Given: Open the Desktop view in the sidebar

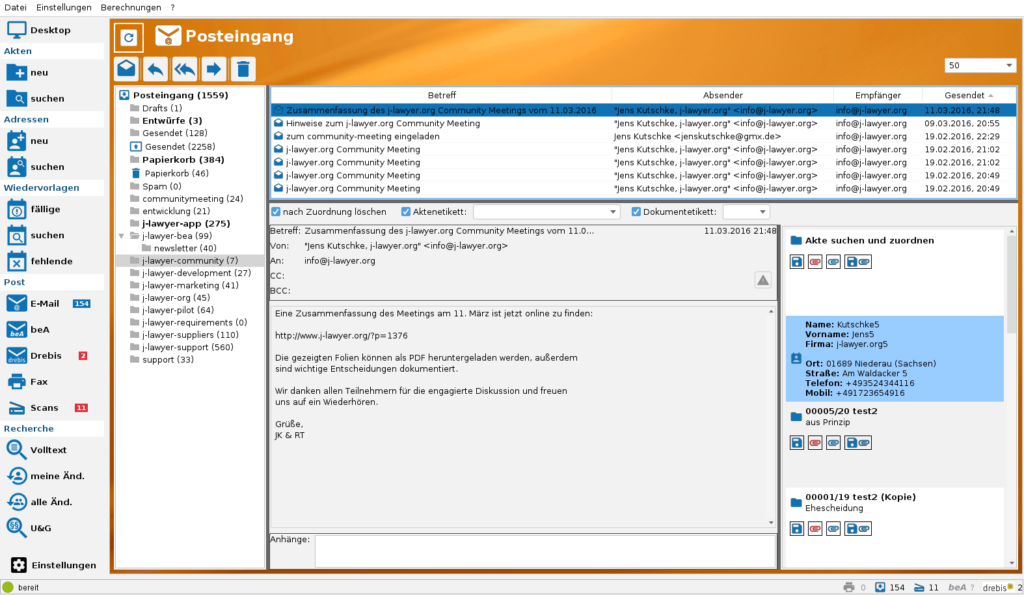Looking at the screenshot, I should pyautogui.click(x=39, y=30).
